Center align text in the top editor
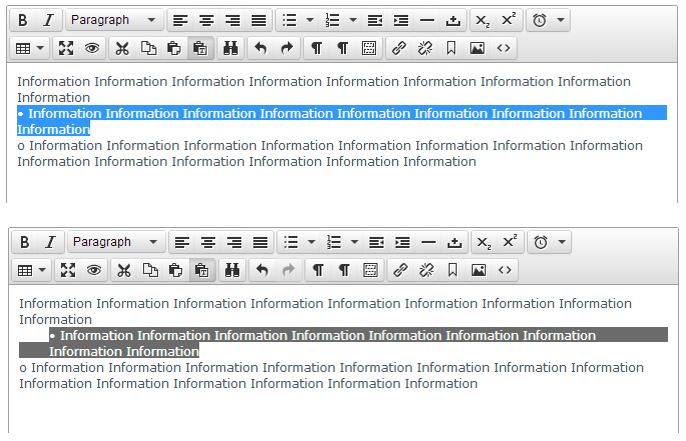Viewport: 686px width, 441px height. click(x=206, y=20)
